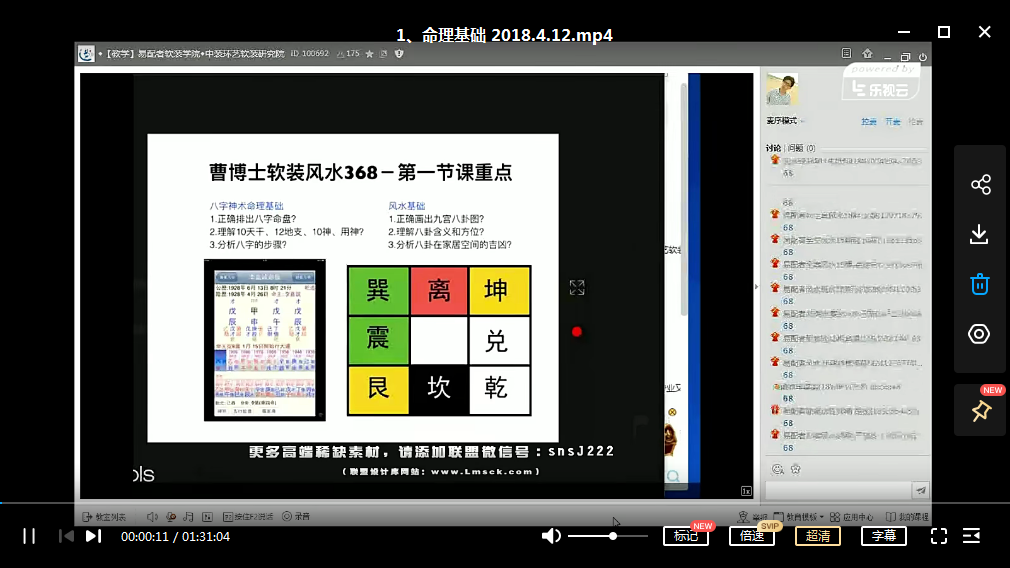
Task: Maximize the player window
Action: [943, 32]
